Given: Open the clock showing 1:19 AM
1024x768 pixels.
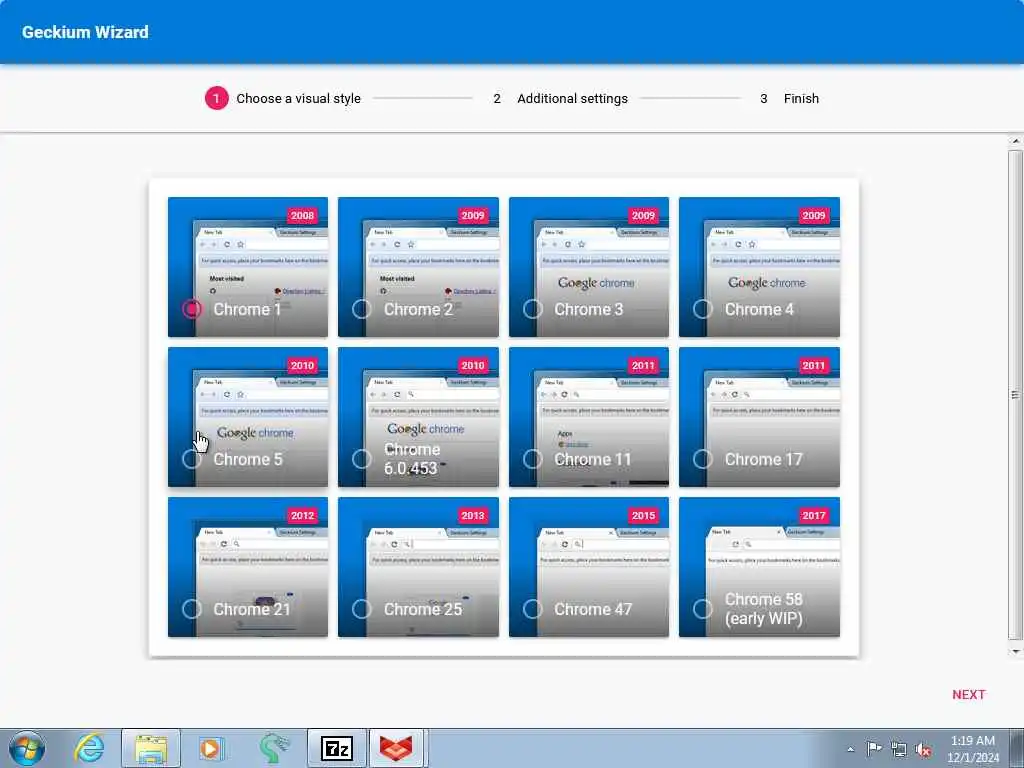Looking at the screenshot, I should (973, 749).
